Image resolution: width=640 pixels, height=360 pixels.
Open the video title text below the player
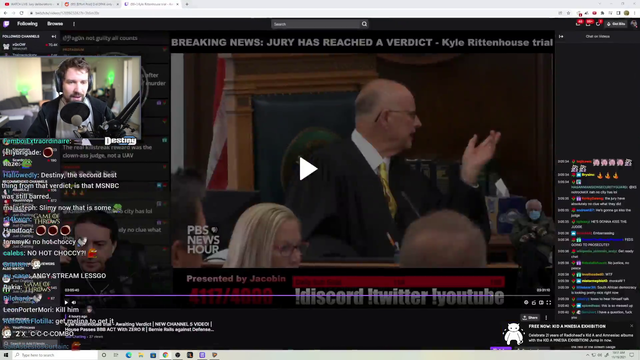(139, 327)
